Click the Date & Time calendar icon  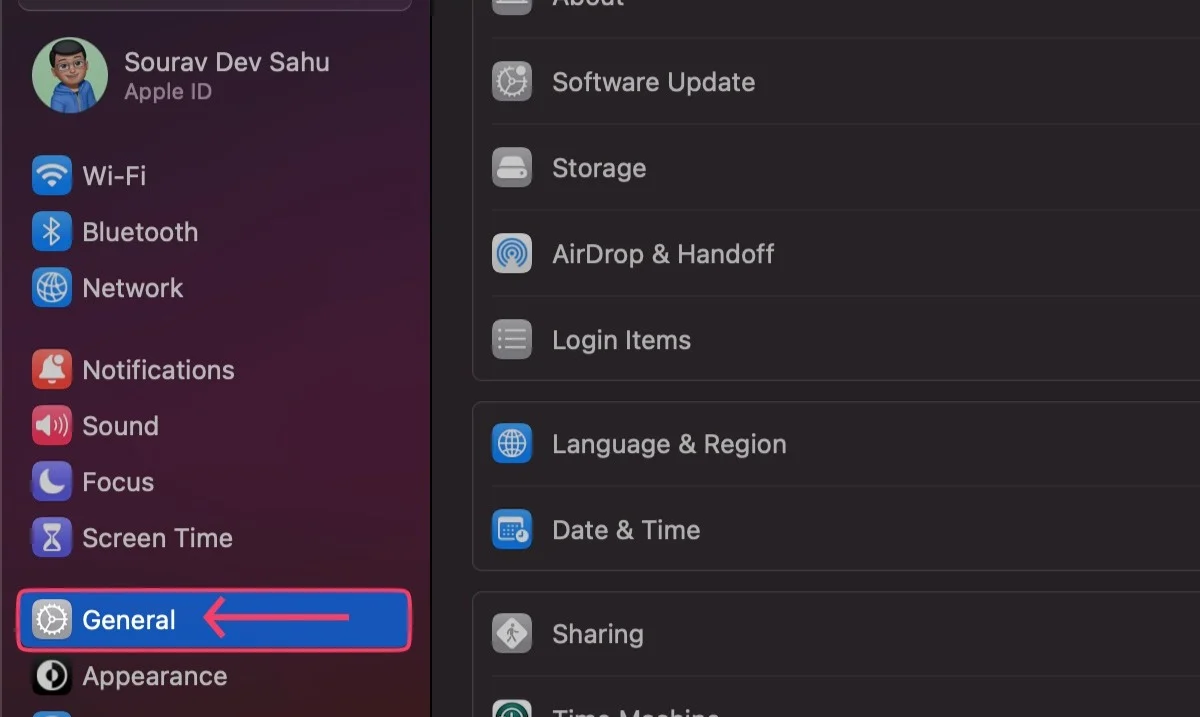click(512, 530)
